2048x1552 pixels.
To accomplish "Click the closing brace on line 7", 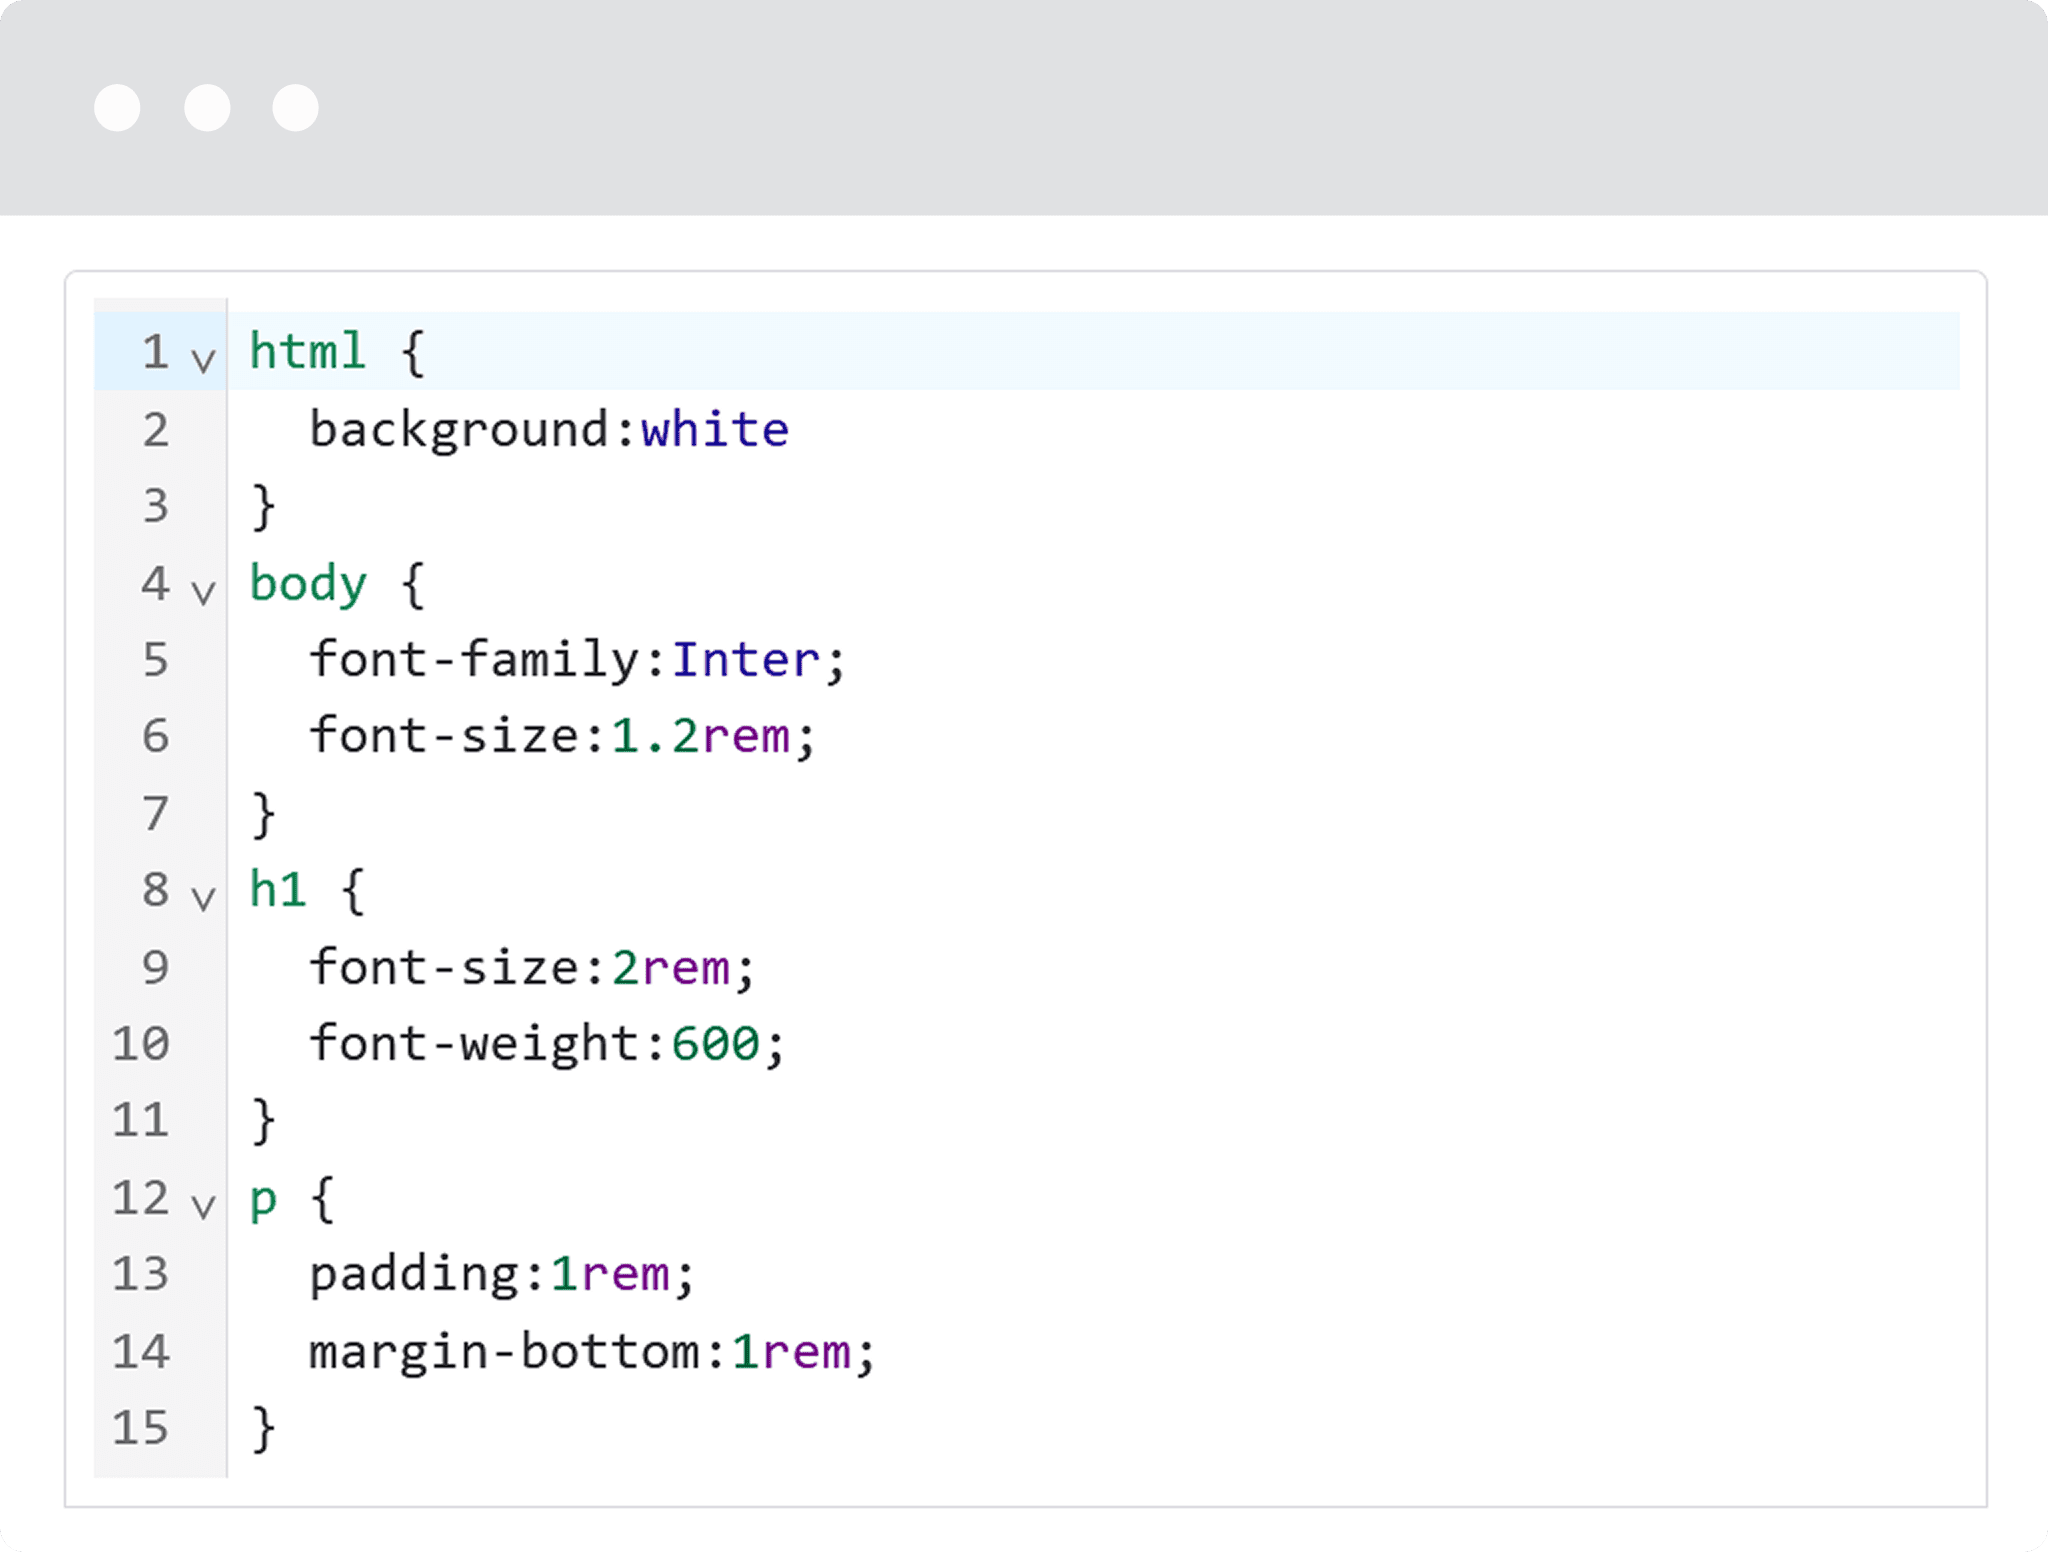I will [x=263, y=814].
